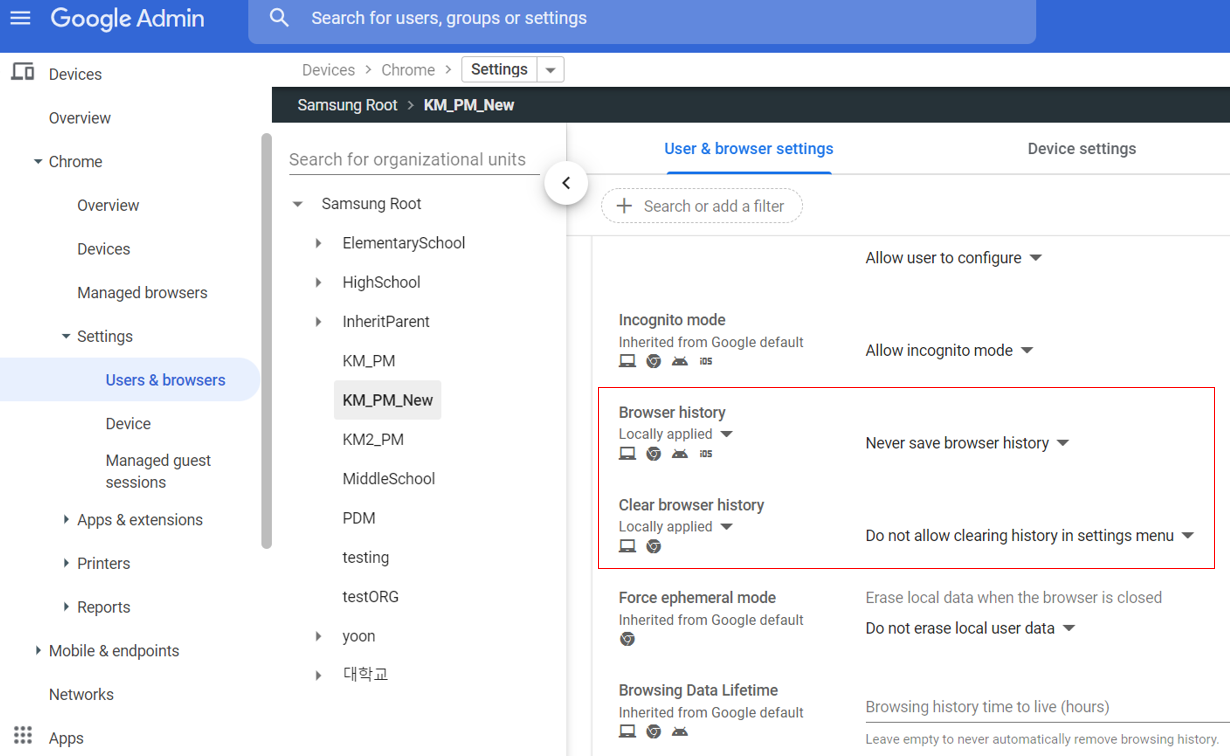Click Chrome icon under Force ephemeral mode
The height and width of the screenshot is (756, 1230).
(627, 639)
